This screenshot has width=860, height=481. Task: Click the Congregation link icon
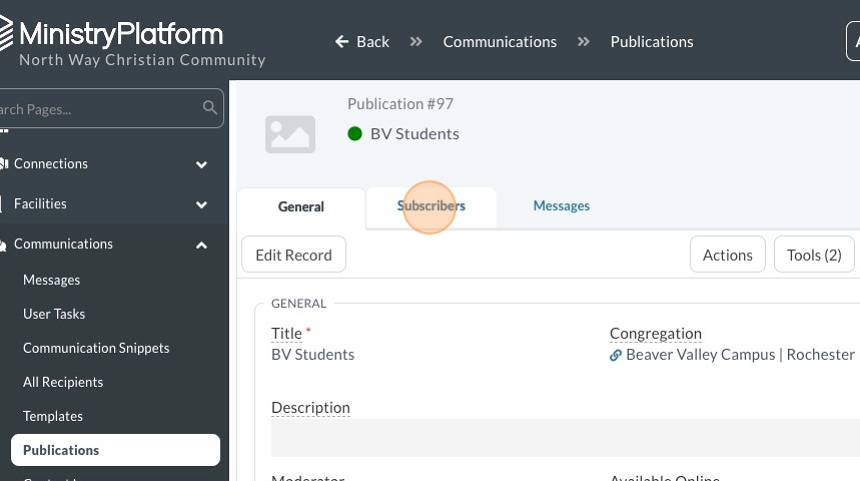click(x=616, y=355)
